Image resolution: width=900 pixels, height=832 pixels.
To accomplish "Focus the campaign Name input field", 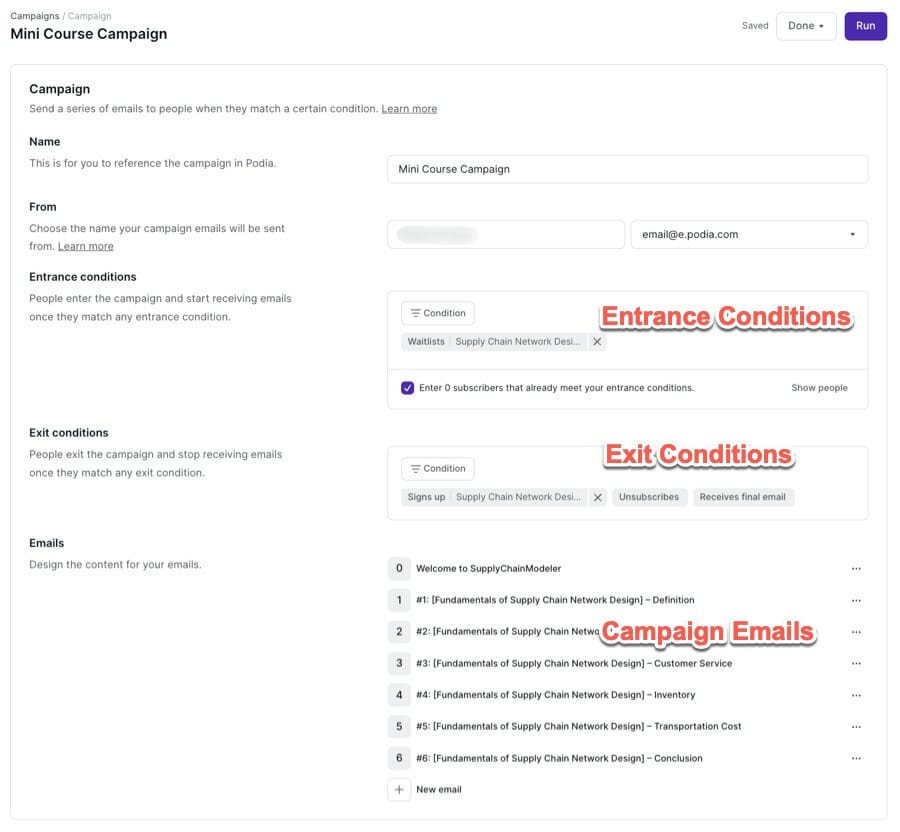I will [x=627, y=169].
